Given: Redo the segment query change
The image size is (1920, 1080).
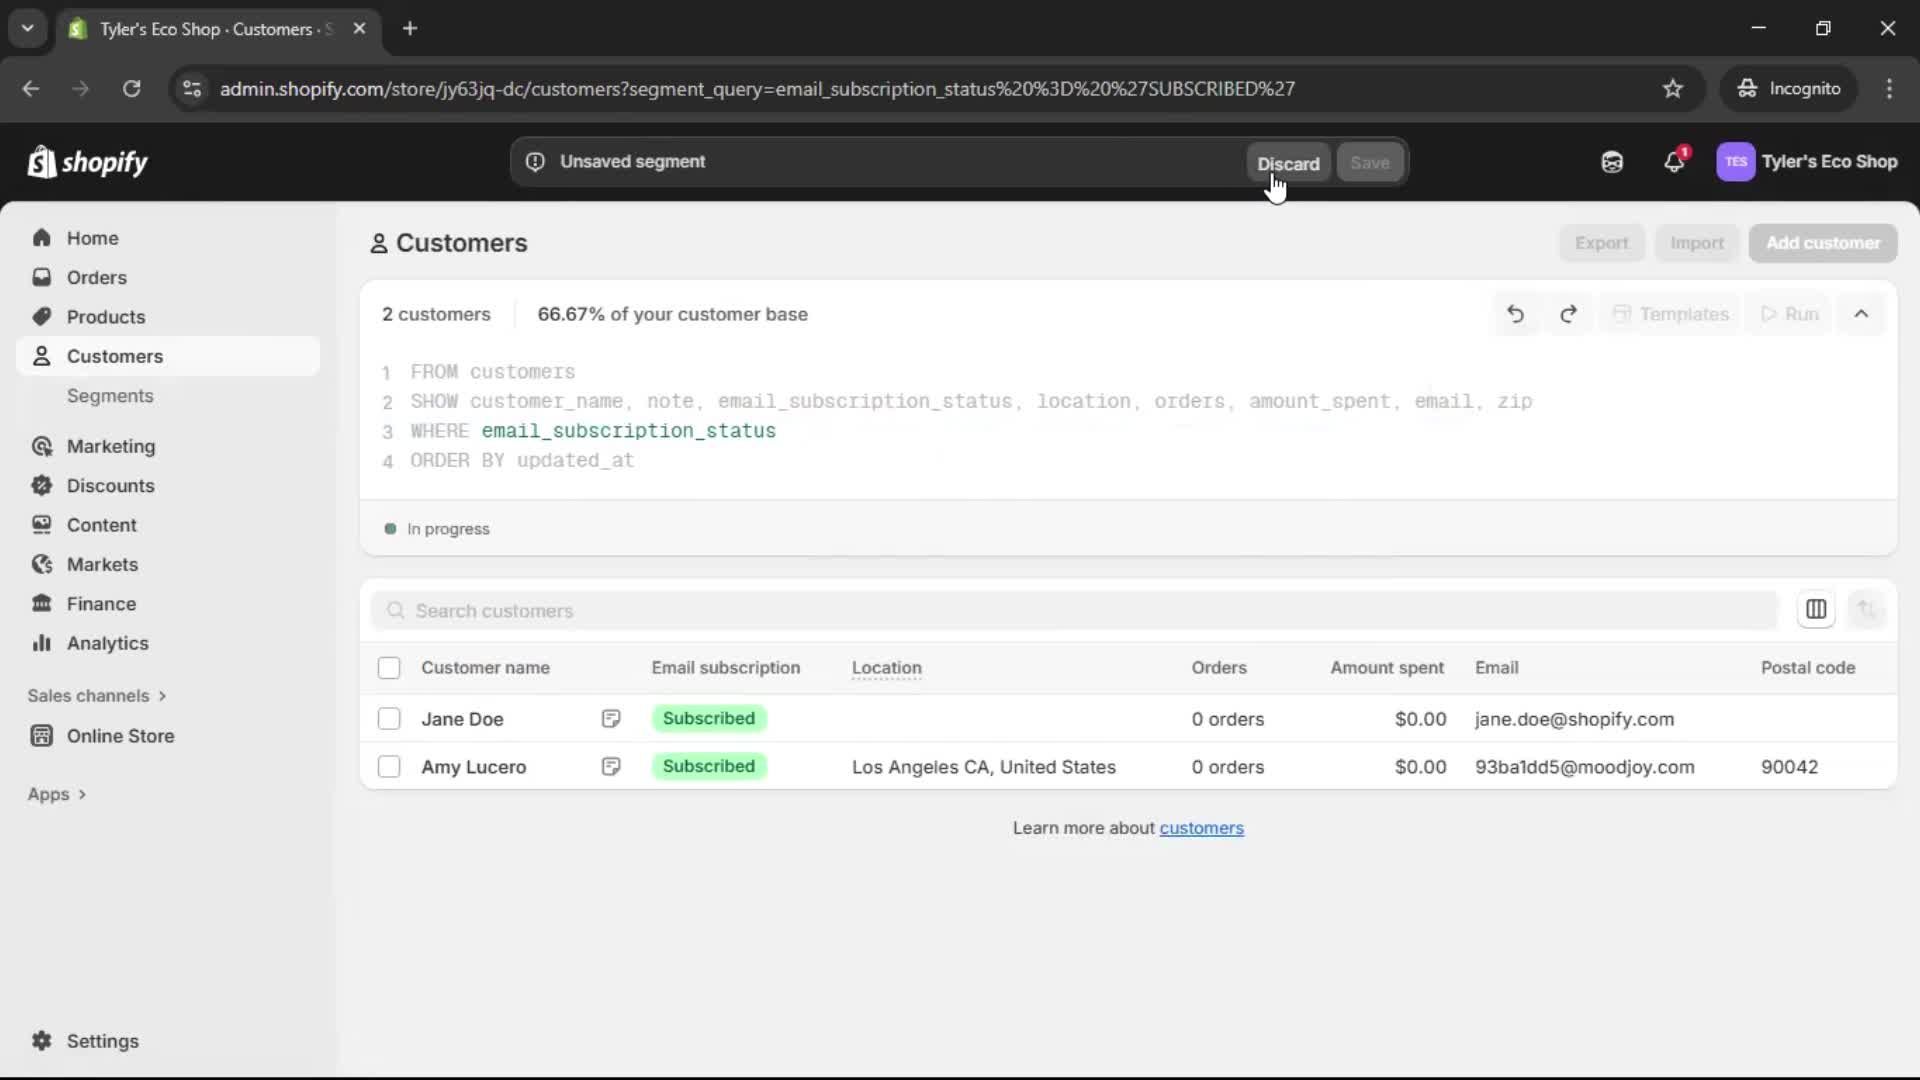Looking at the screenshot, I should coord(1569,313).
